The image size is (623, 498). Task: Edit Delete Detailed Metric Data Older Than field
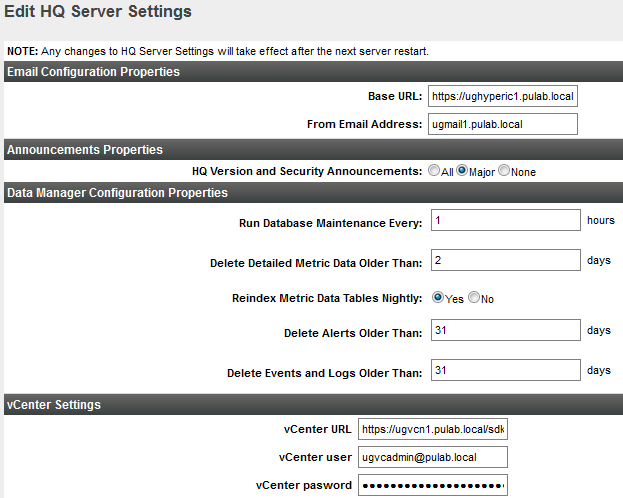pyautogui.click(x=505, y=261)
